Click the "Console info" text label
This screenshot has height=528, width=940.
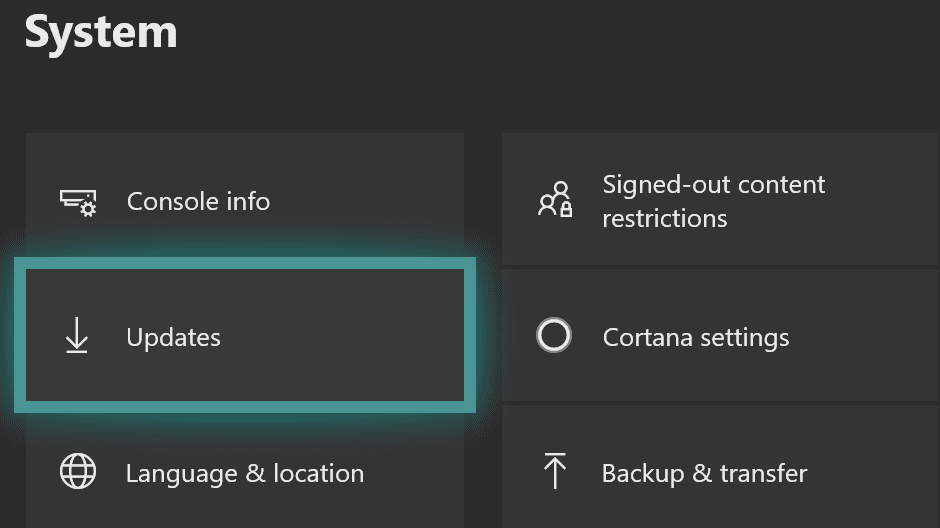(198, 201)
